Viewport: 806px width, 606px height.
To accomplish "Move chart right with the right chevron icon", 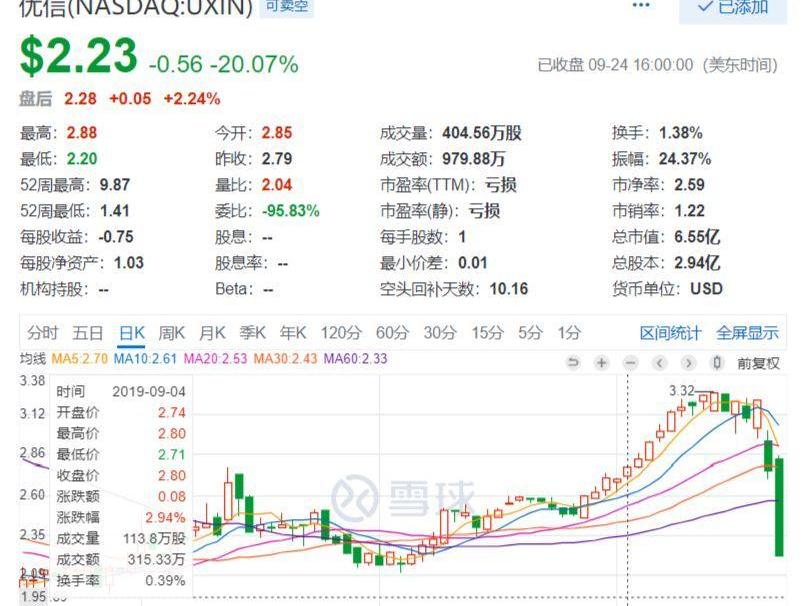I will click(688, 363).
